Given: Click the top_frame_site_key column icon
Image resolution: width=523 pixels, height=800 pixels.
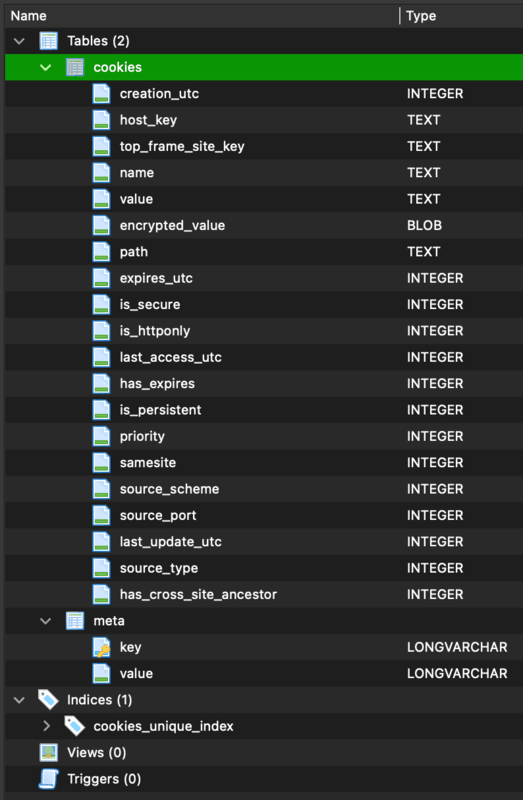Looking at the screenshot, I should [102, 146].
